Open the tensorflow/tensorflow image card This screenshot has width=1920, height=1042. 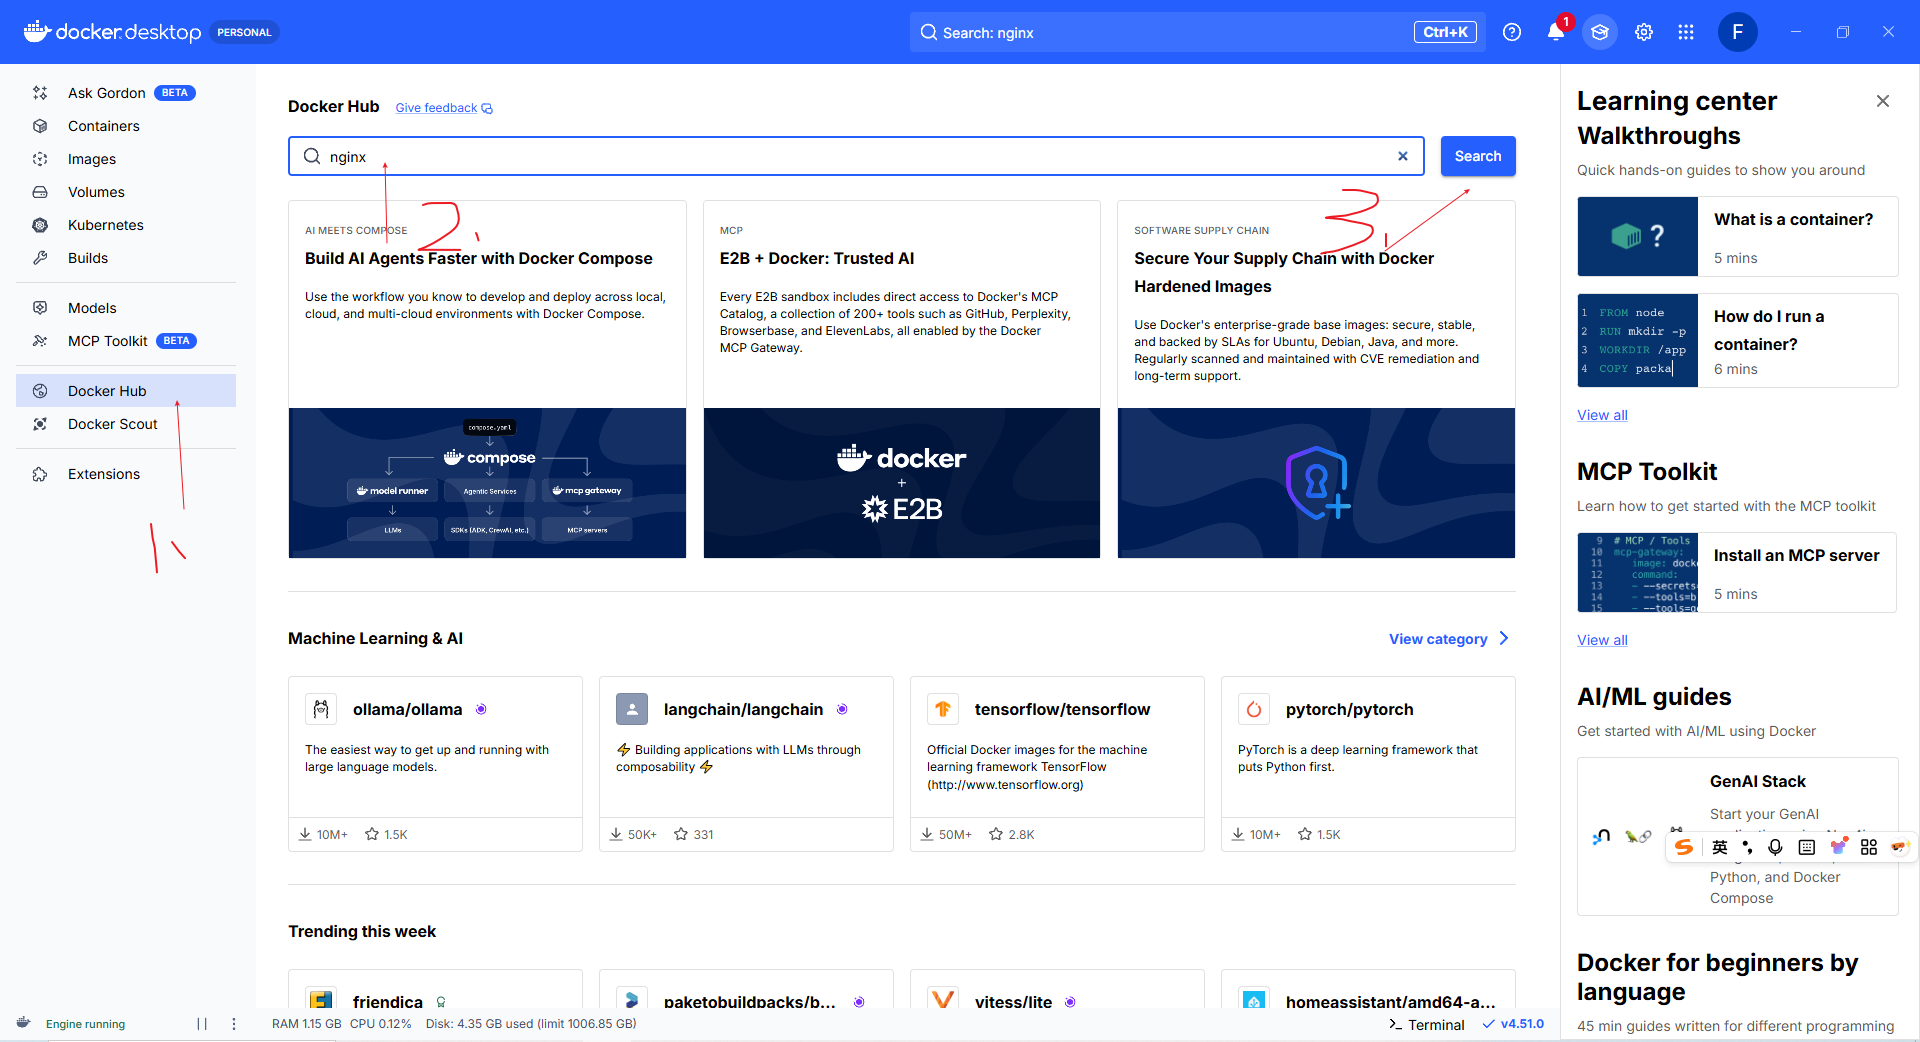click(x=1057, y=764)
